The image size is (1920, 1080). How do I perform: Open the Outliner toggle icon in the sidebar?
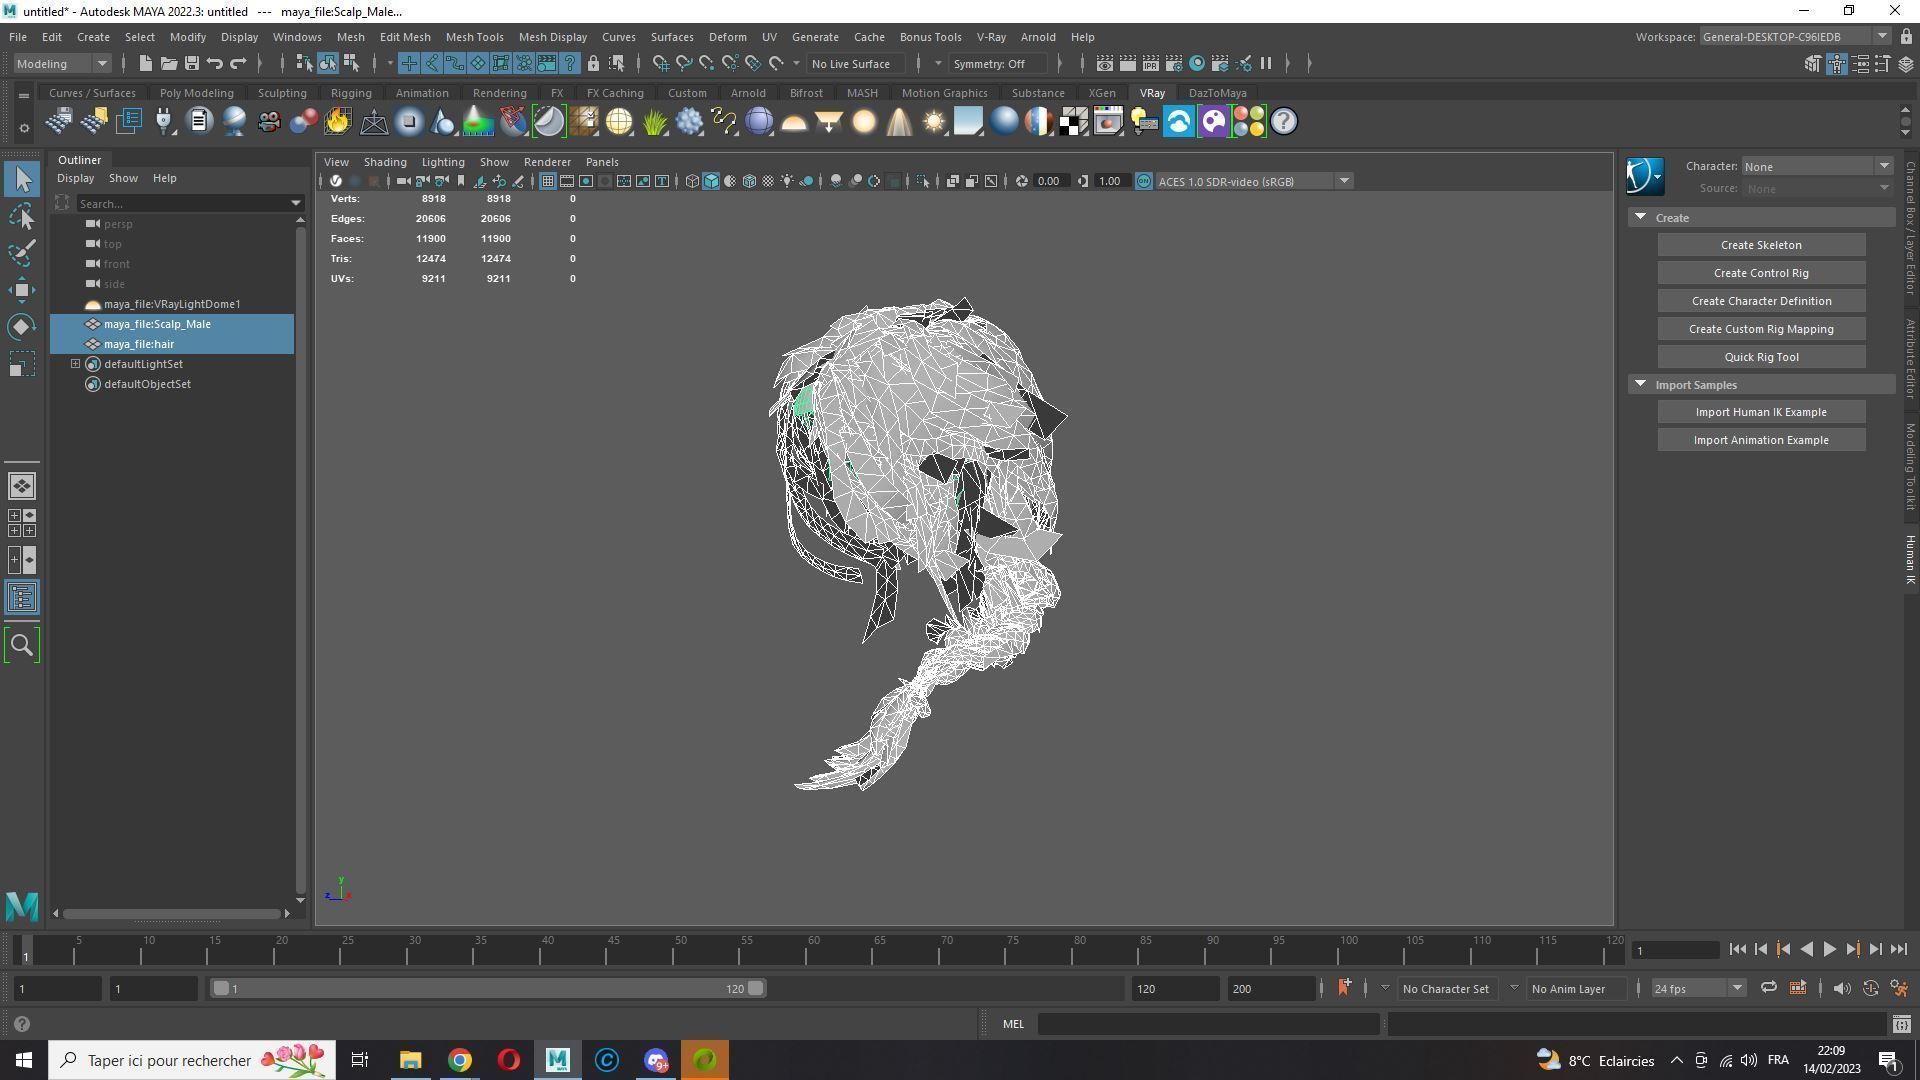pos(22,598)
